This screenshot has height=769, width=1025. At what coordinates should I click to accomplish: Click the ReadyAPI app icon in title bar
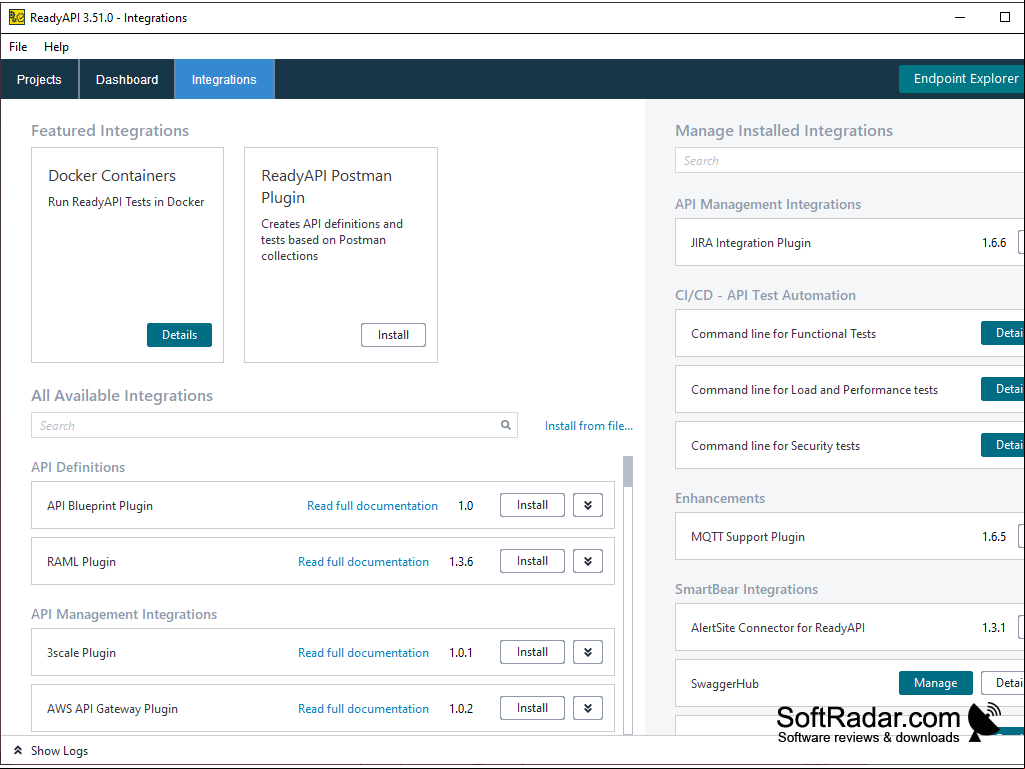click(x=16, y=17)
